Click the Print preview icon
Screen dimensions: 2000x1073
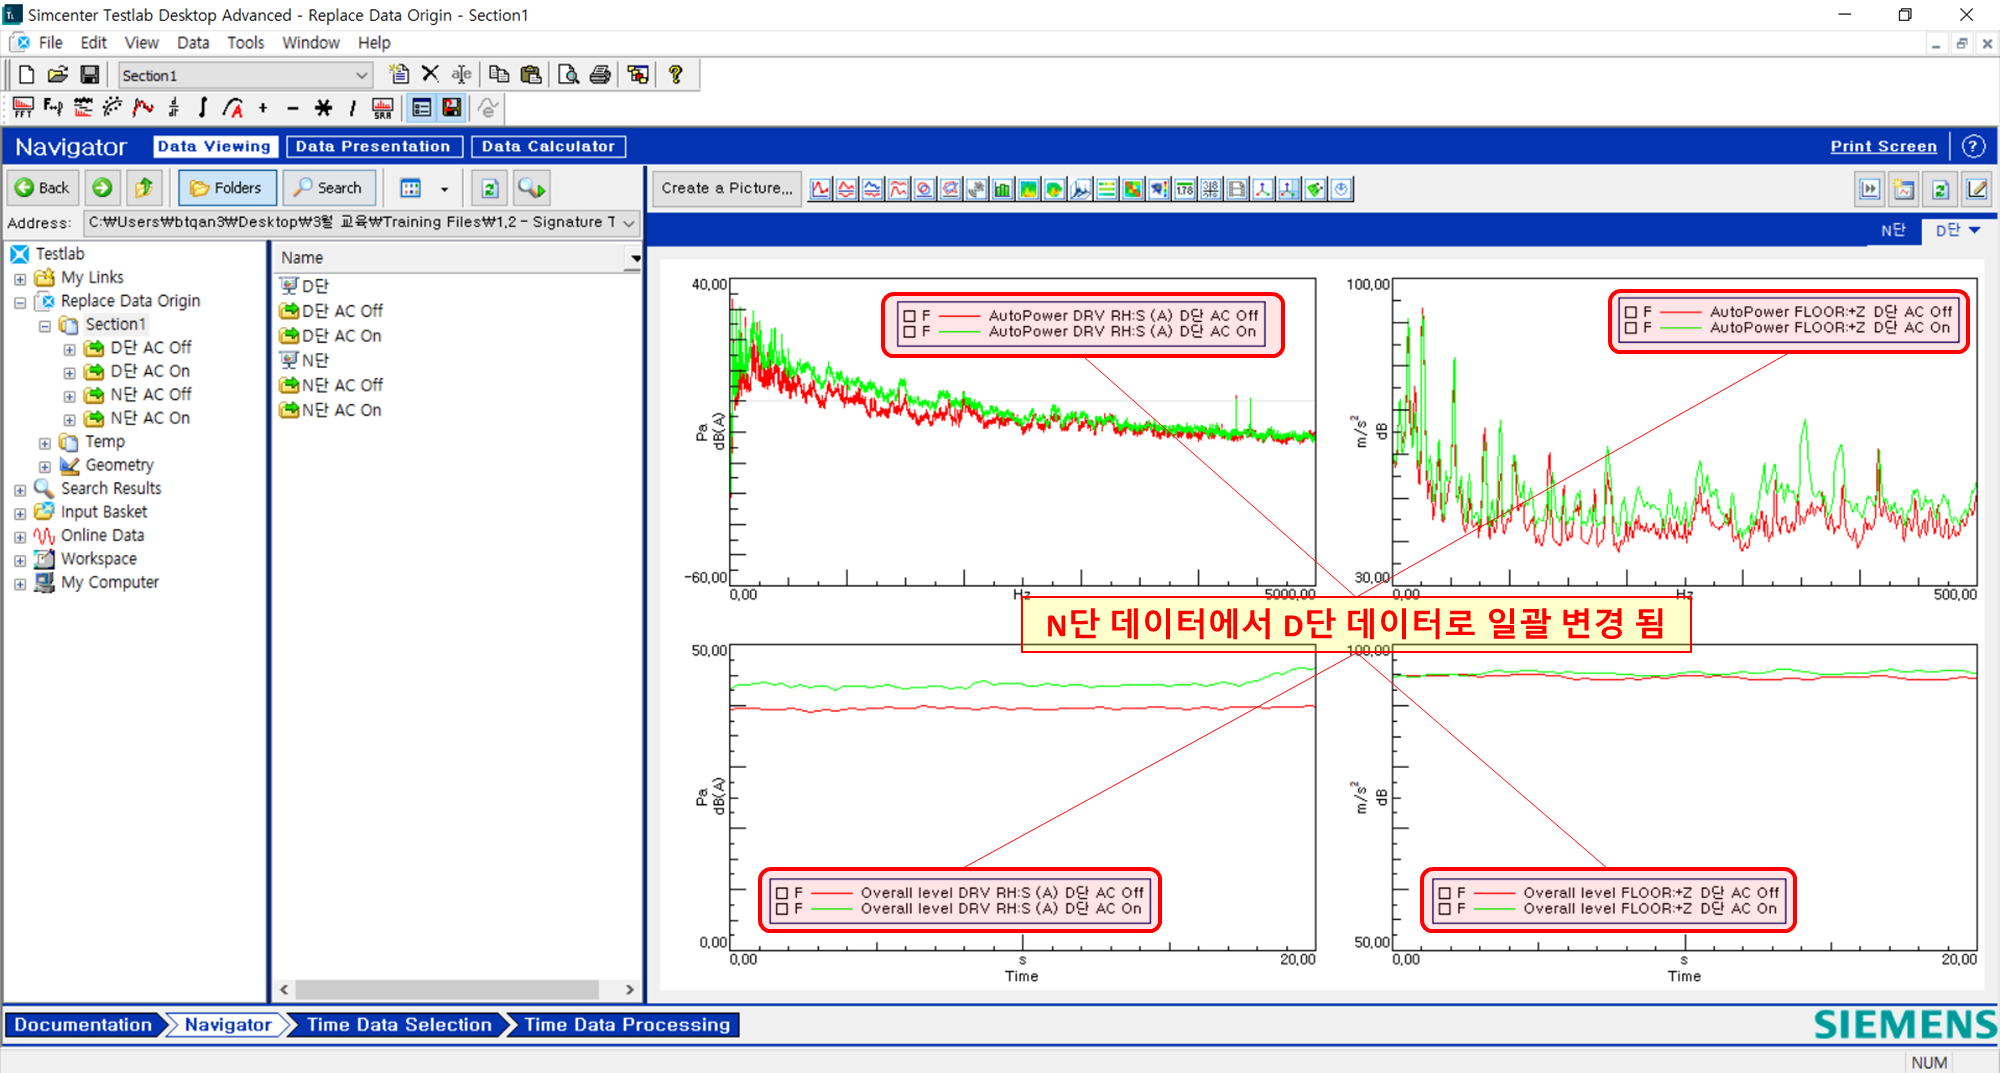pos(568,74)
